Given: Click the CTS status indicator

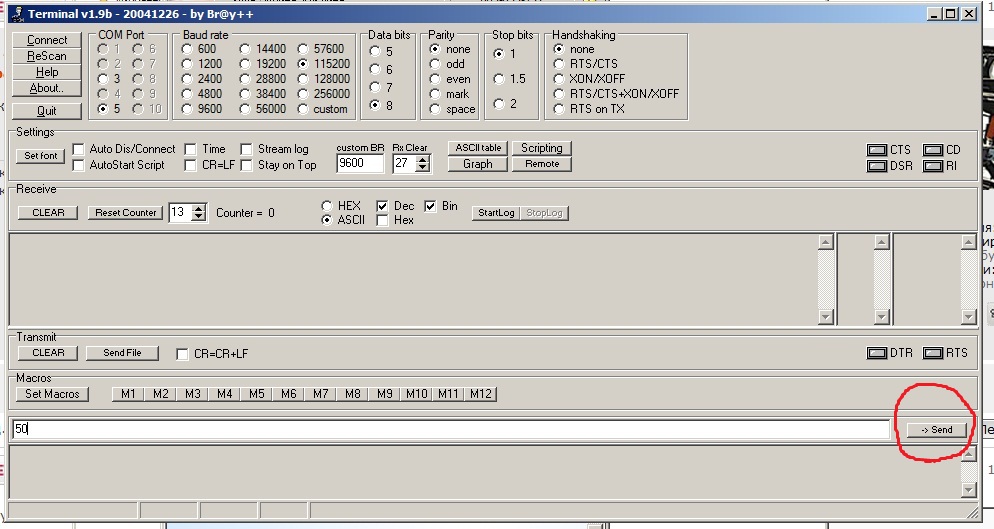Looking at the screenshot, I should tap(877, 150).
